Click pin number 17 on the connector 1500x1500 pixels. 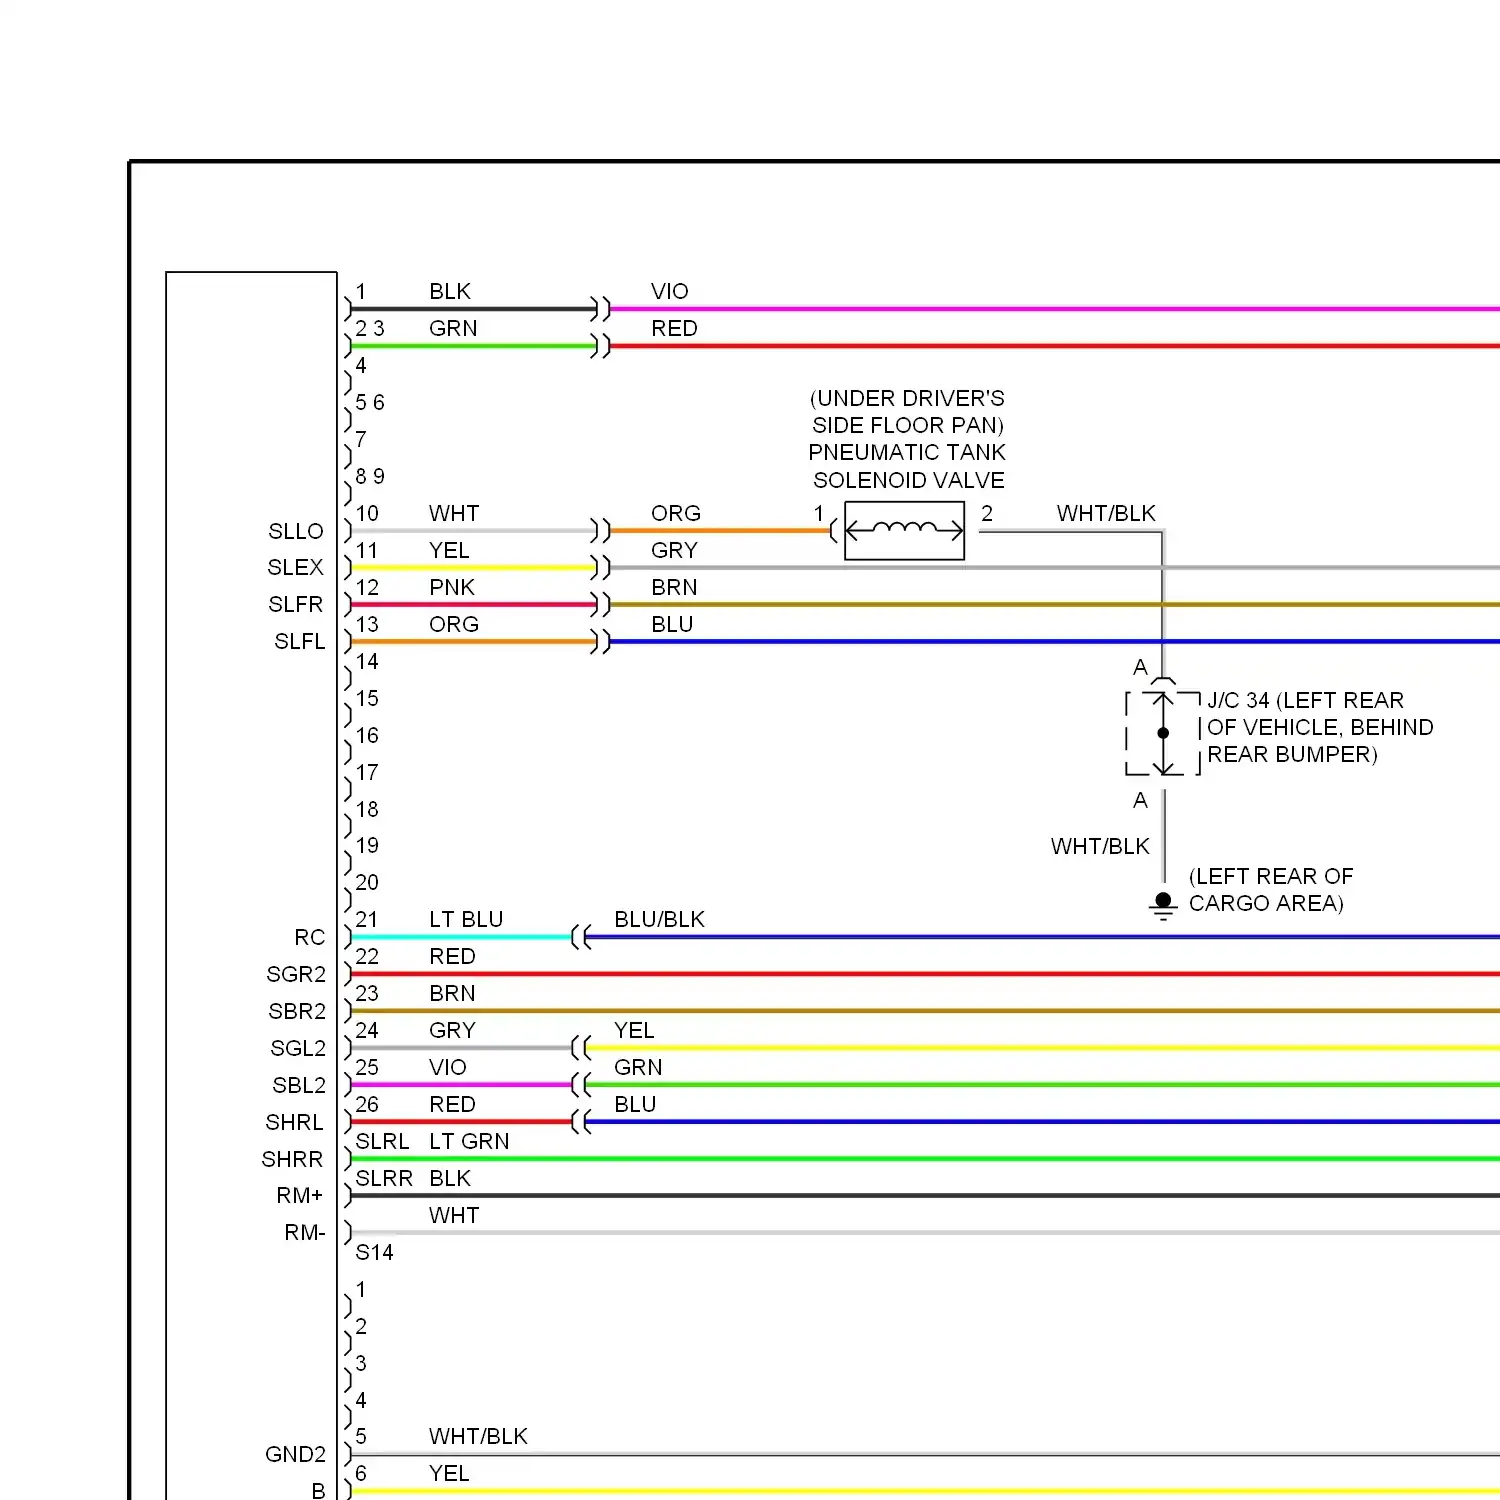click(367, 772)
